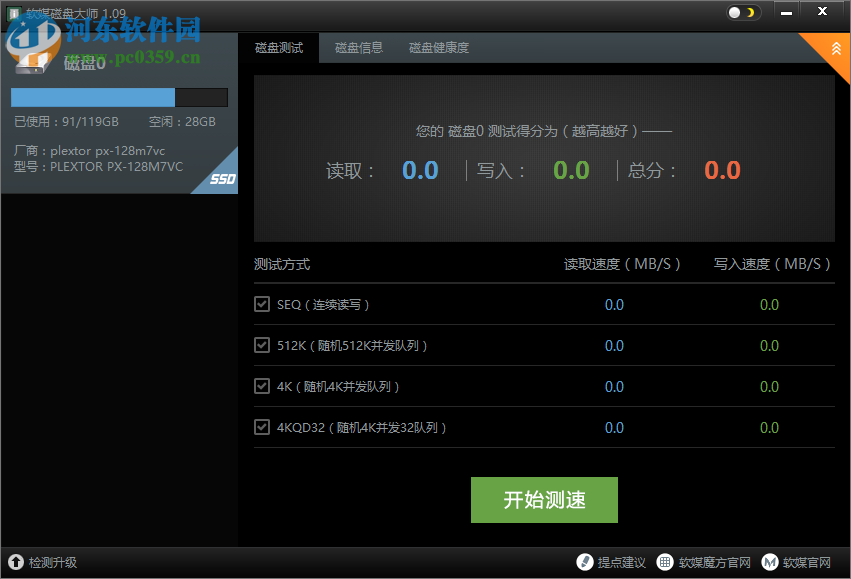Click the 厂商：plextor px-128m7vc text
This screenshot has height=579, width=851.
[89, 151]
